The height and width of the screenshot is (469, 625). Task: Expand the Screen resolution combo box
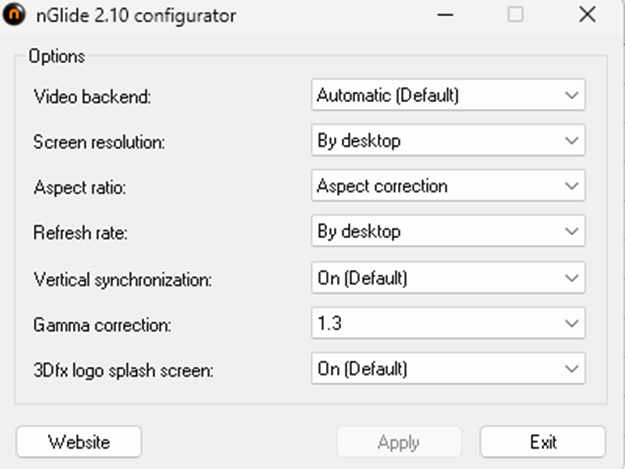(x=448, y=140)
